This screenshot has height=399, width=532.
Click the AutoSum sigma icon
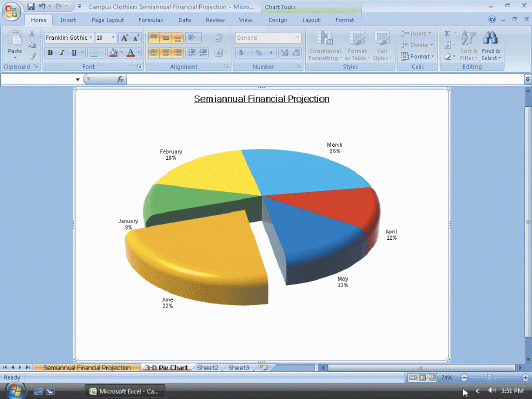(448, 34)
